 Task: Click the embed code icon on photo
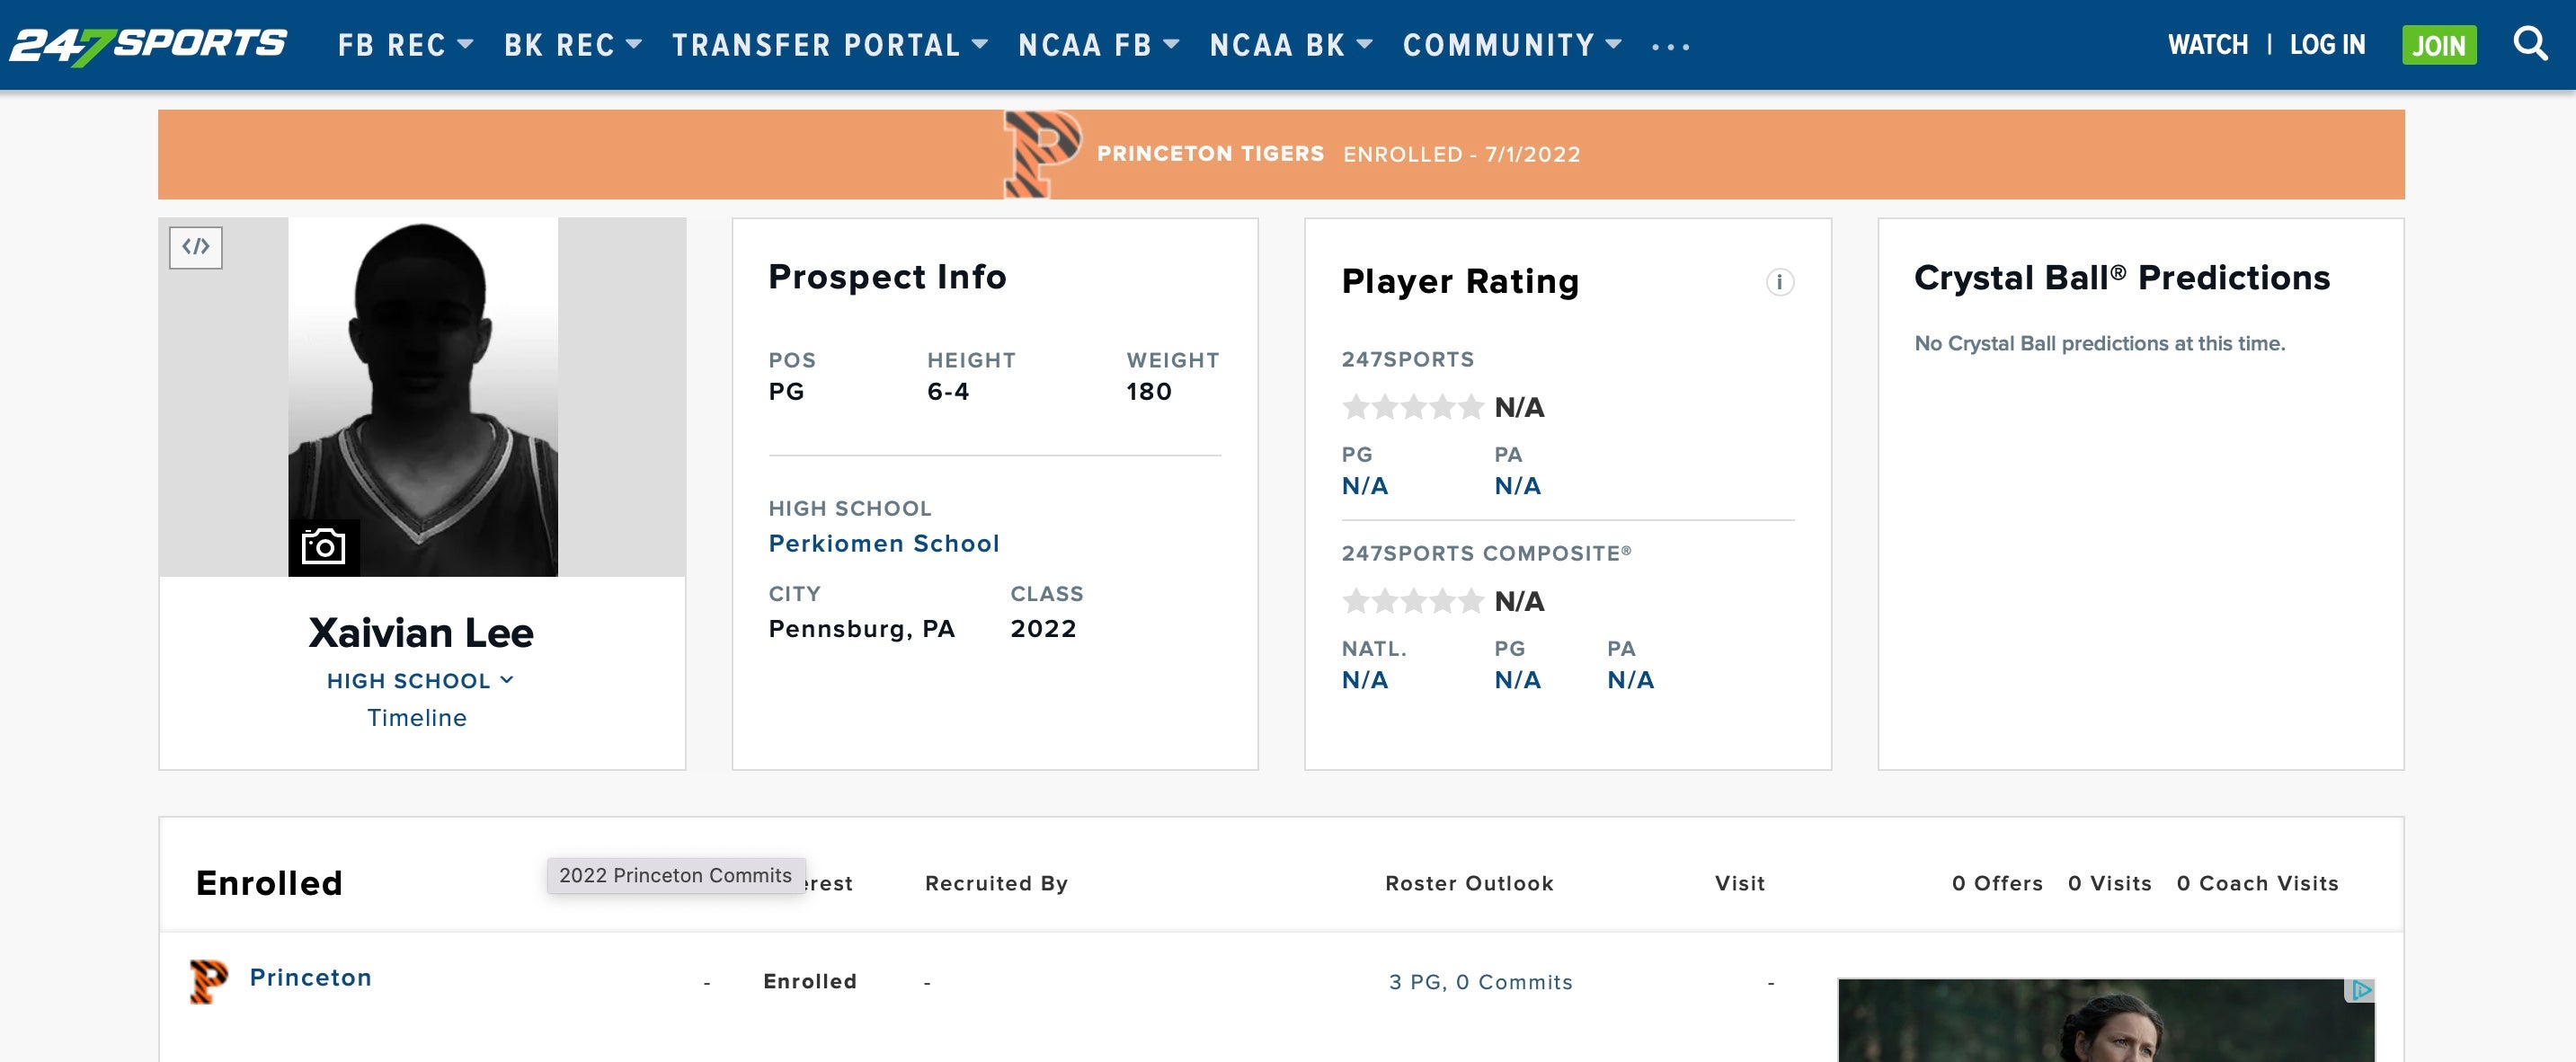pos(196,247)
